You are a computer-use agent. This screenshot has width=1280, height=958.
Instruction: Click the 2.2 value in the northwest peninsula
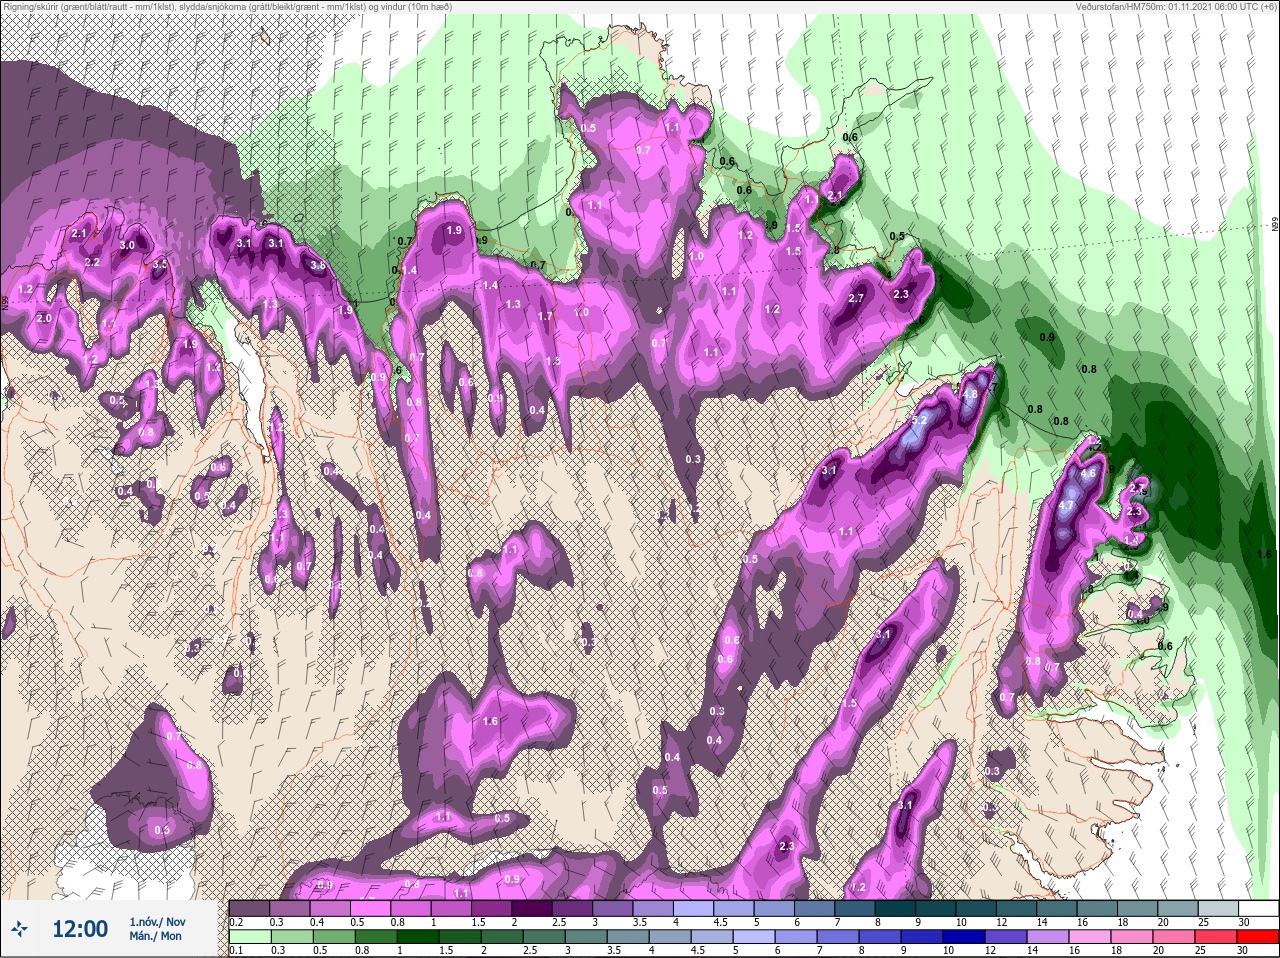92,262
